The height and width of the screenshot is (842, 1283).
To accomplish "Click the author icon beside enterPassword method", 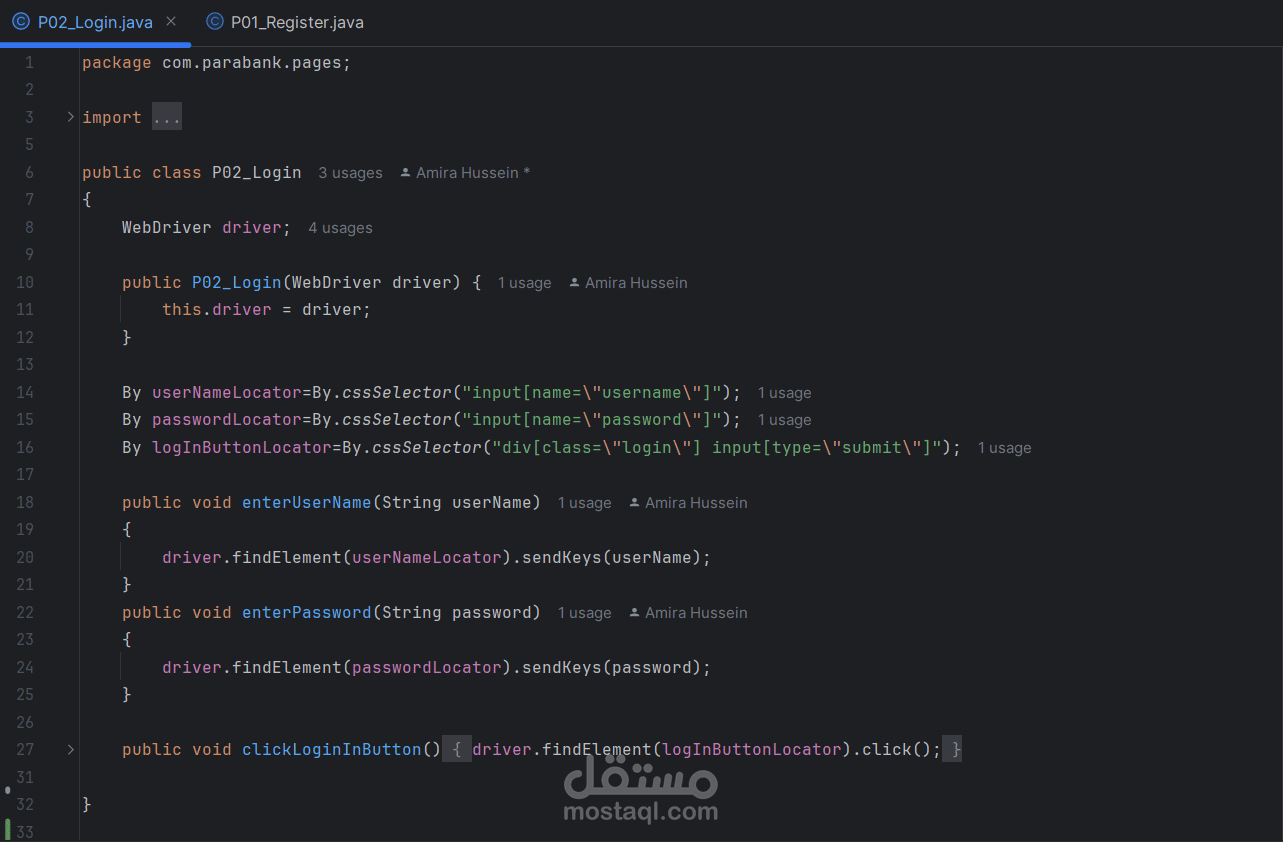I will pyautogui.click(x=634, y=613).
